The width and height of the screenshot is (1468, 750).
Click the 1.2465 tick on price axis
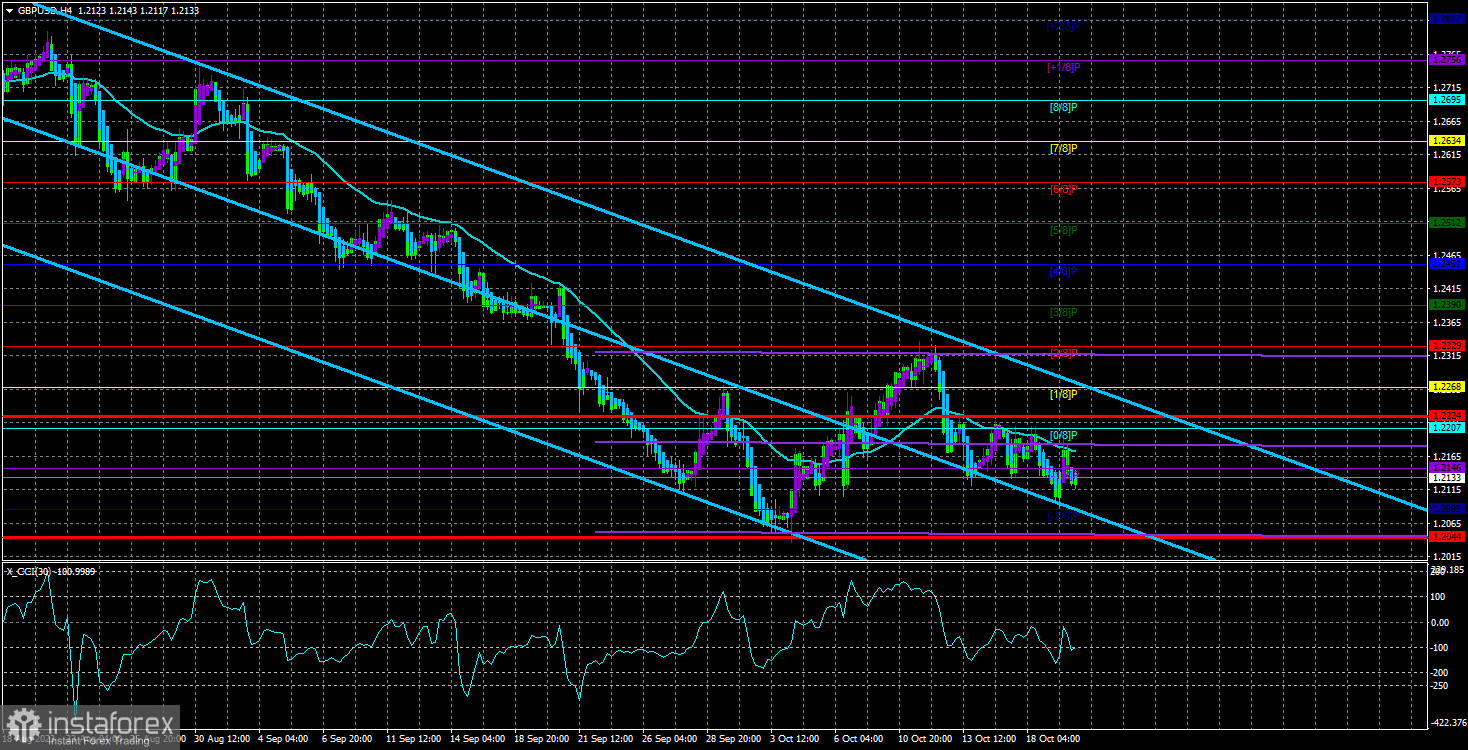(x=1445, y=256)
